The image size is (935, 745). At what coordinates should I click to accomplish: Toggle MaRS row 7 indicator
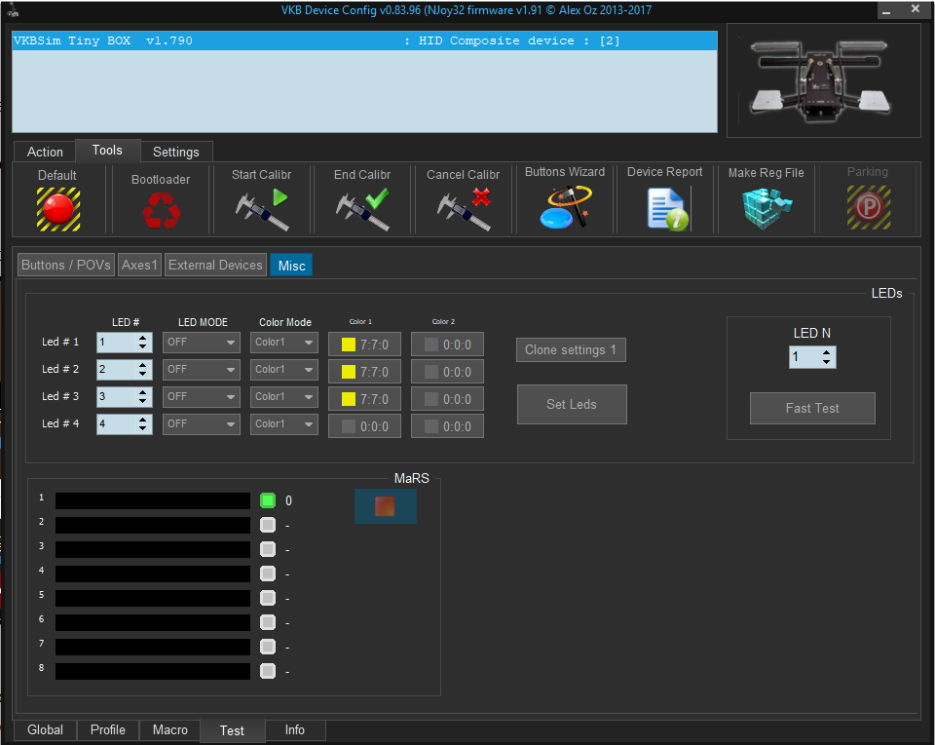[268, 647]
